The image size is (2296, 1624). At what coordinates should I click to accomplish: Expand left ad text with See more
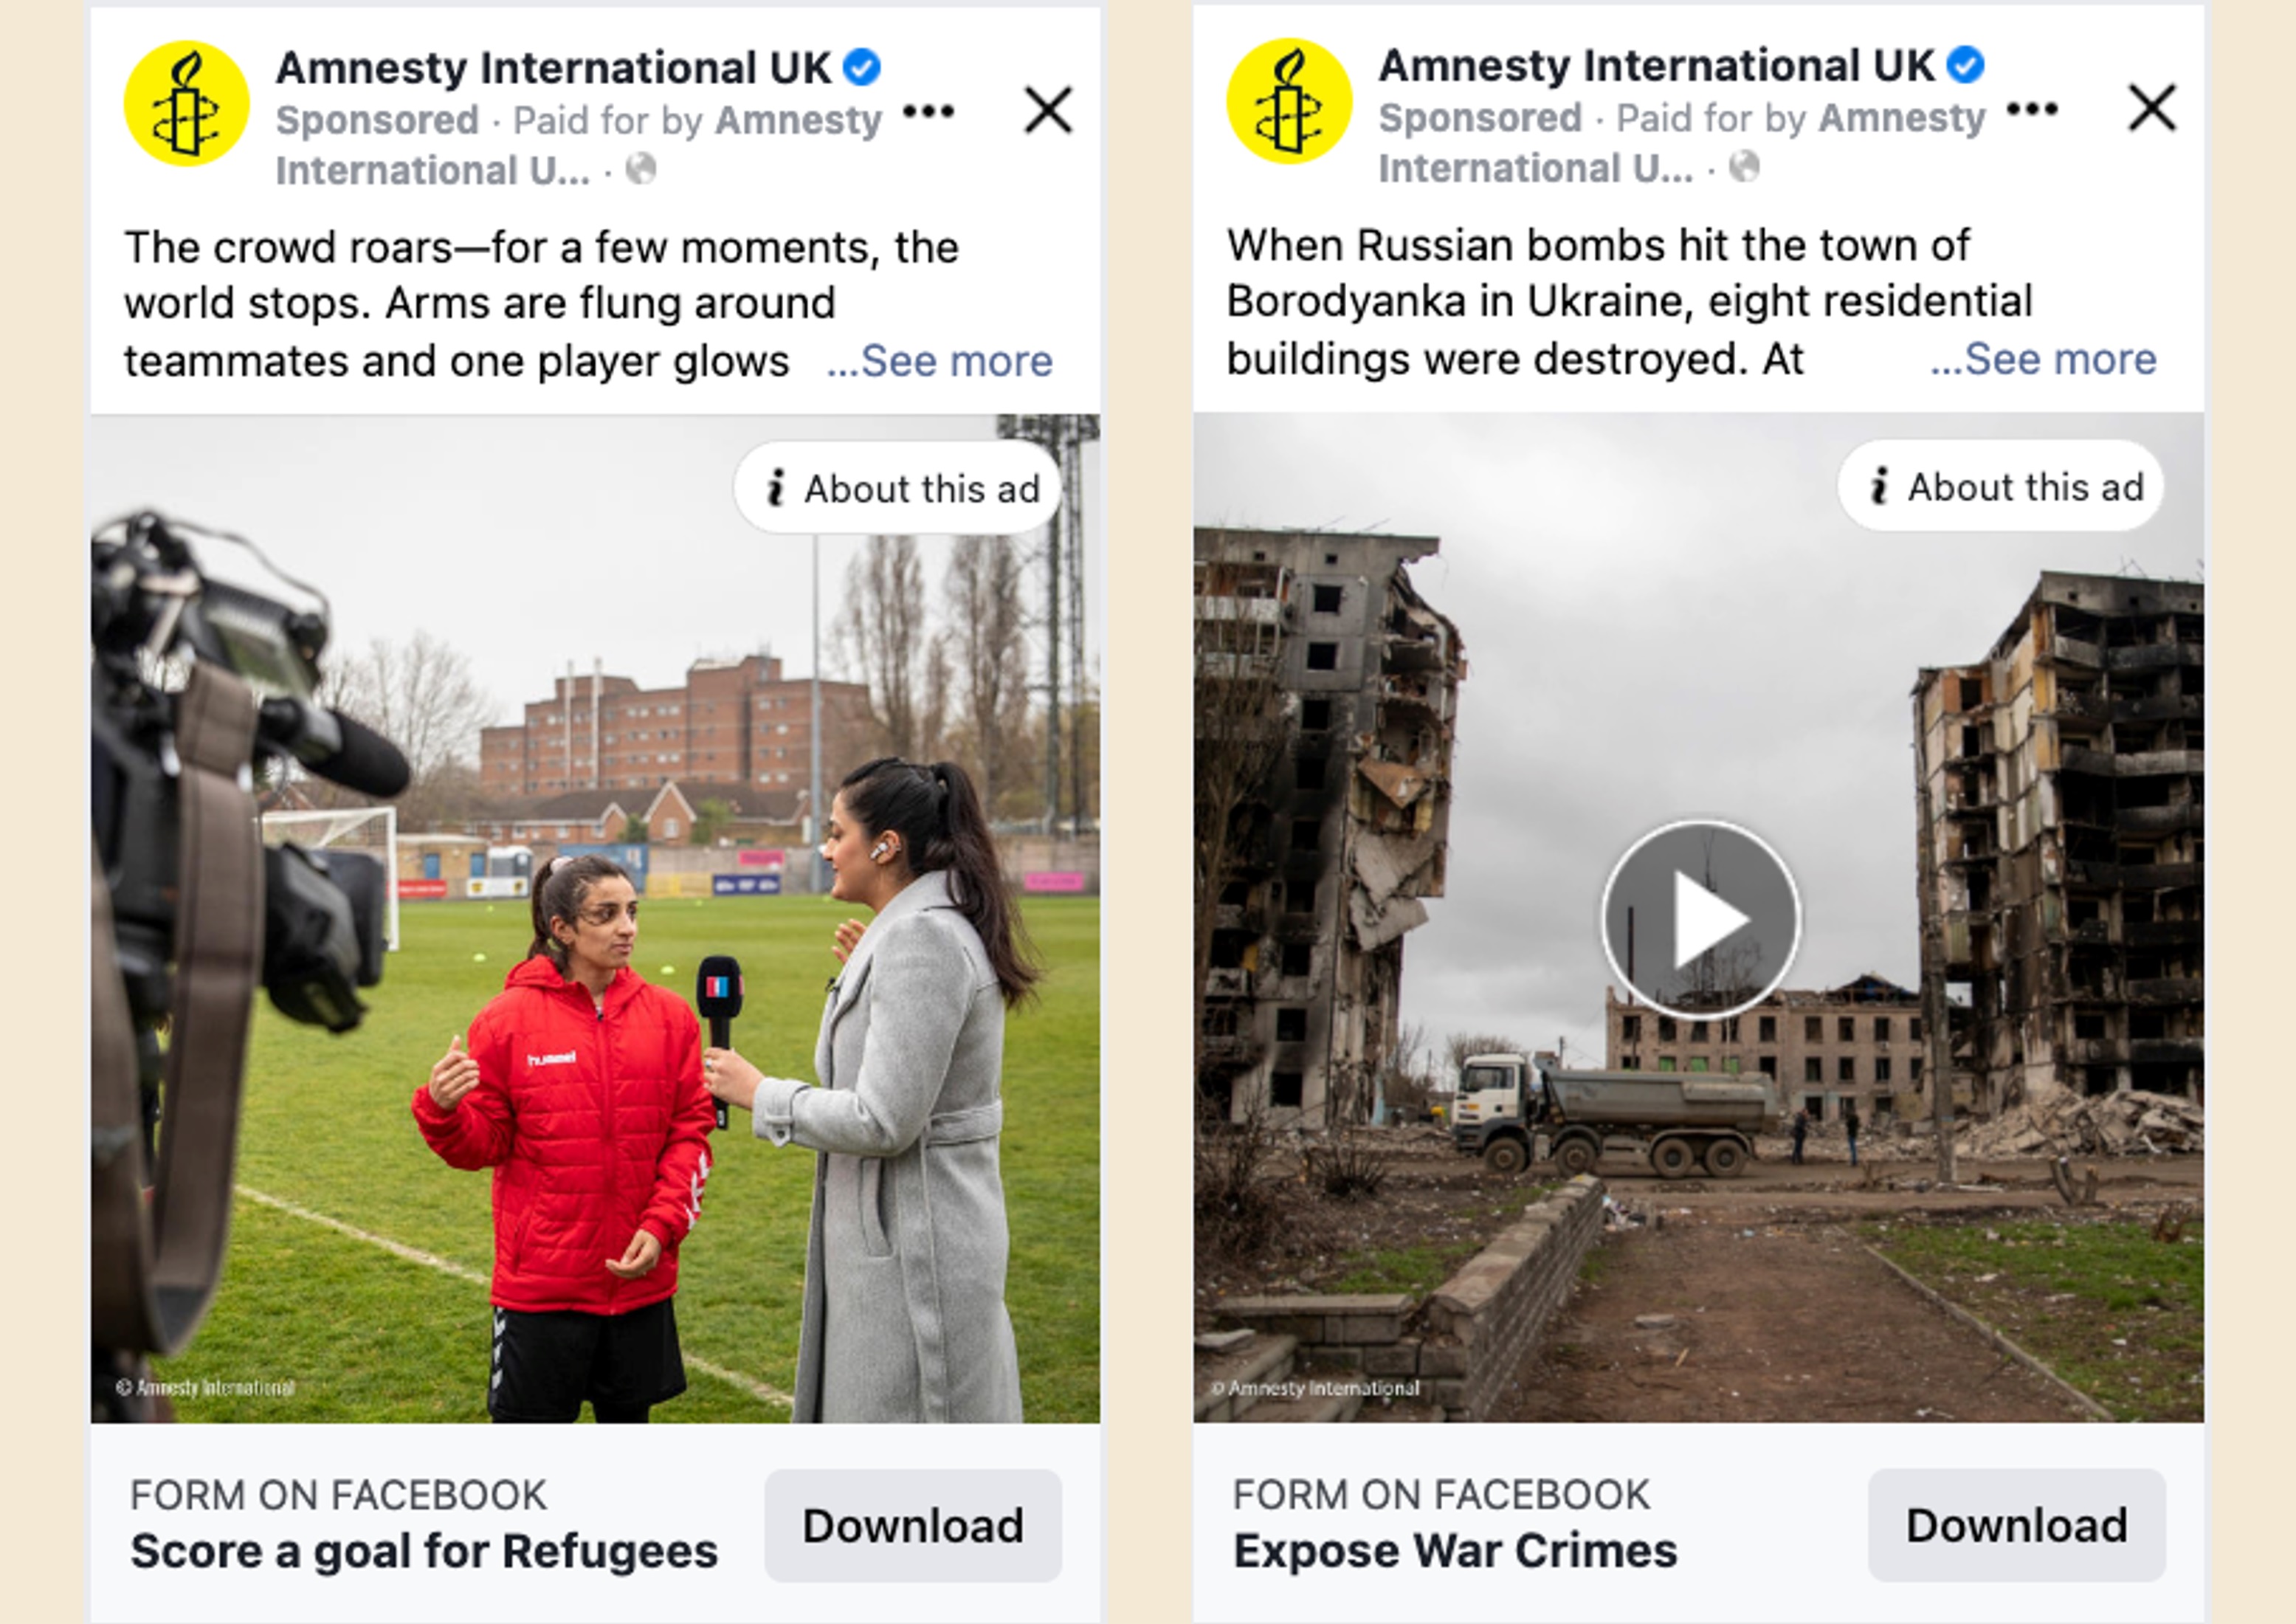(940, 361)
